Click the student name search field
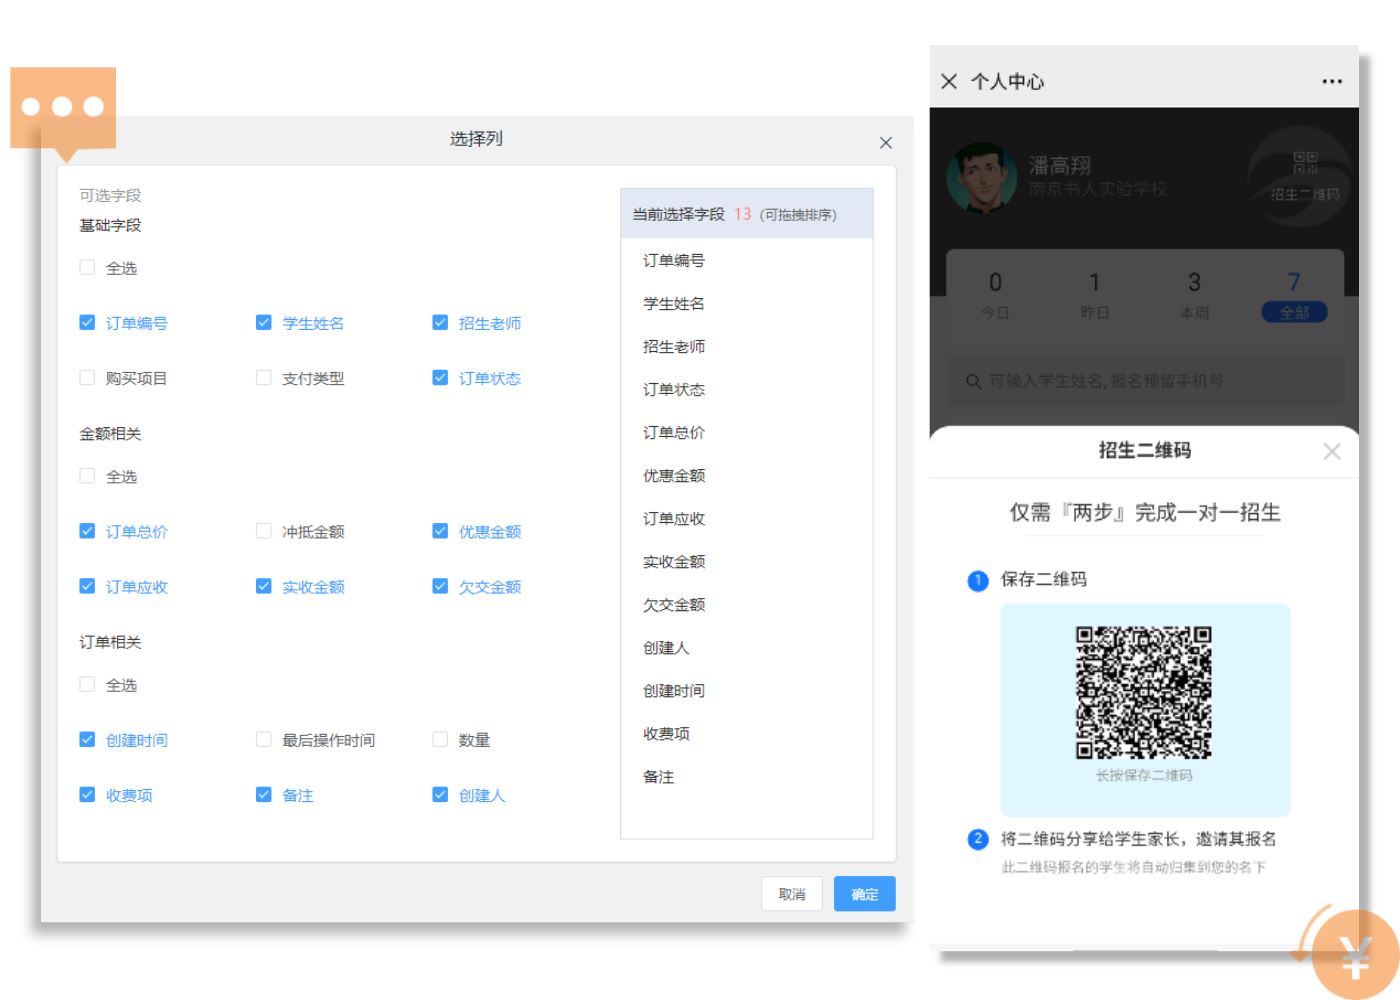Image resolution: width=1400 pixels, height=1000 pixels. tap(1145, 381)
